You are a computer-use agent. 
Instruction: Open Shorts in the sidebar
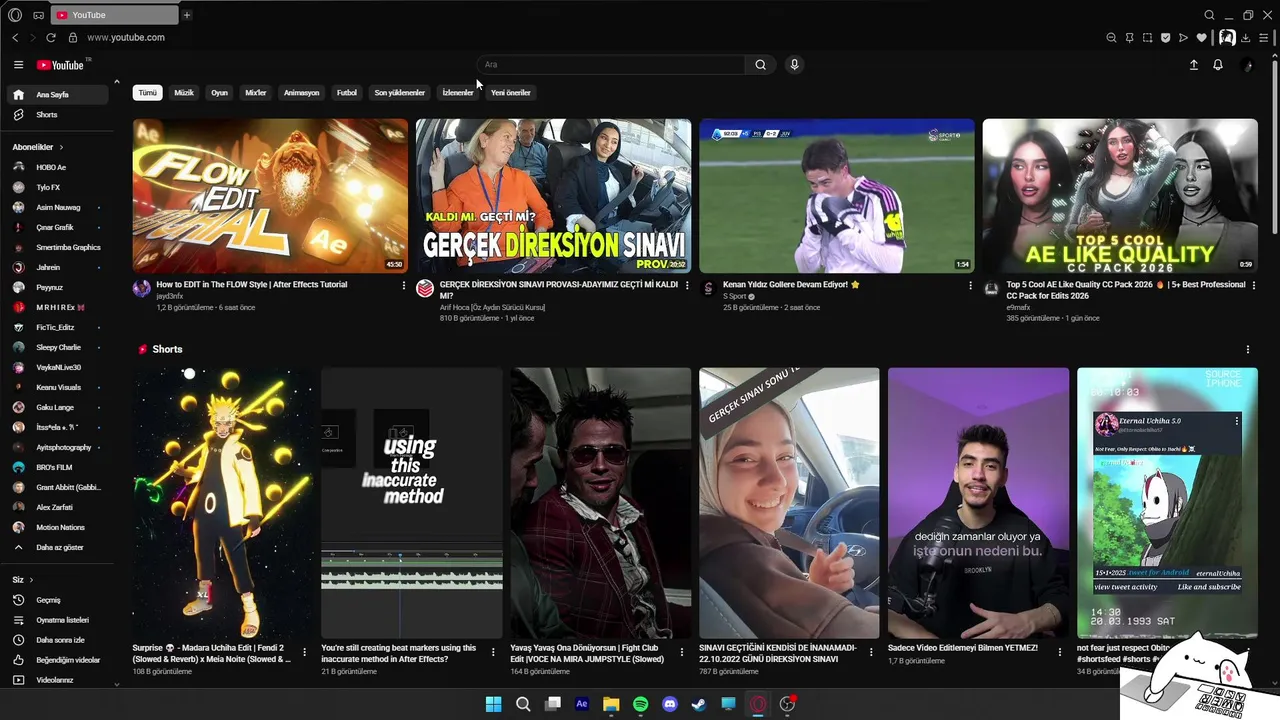coord(59,115)
